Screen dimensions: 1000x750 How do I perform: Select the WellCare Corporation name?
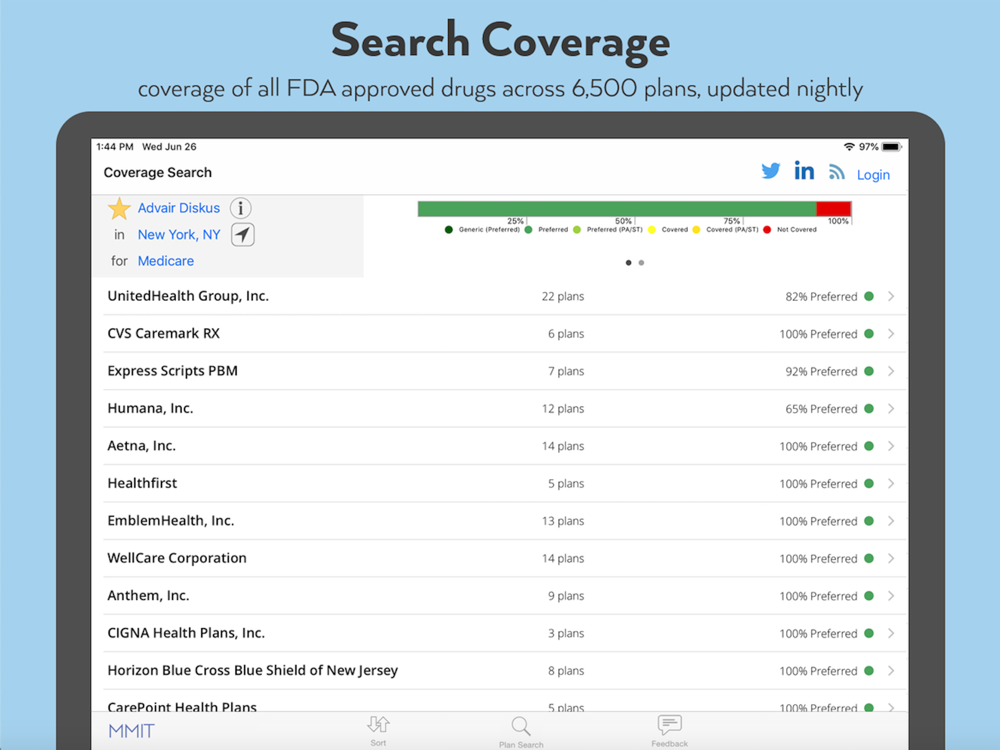(177, 559)
